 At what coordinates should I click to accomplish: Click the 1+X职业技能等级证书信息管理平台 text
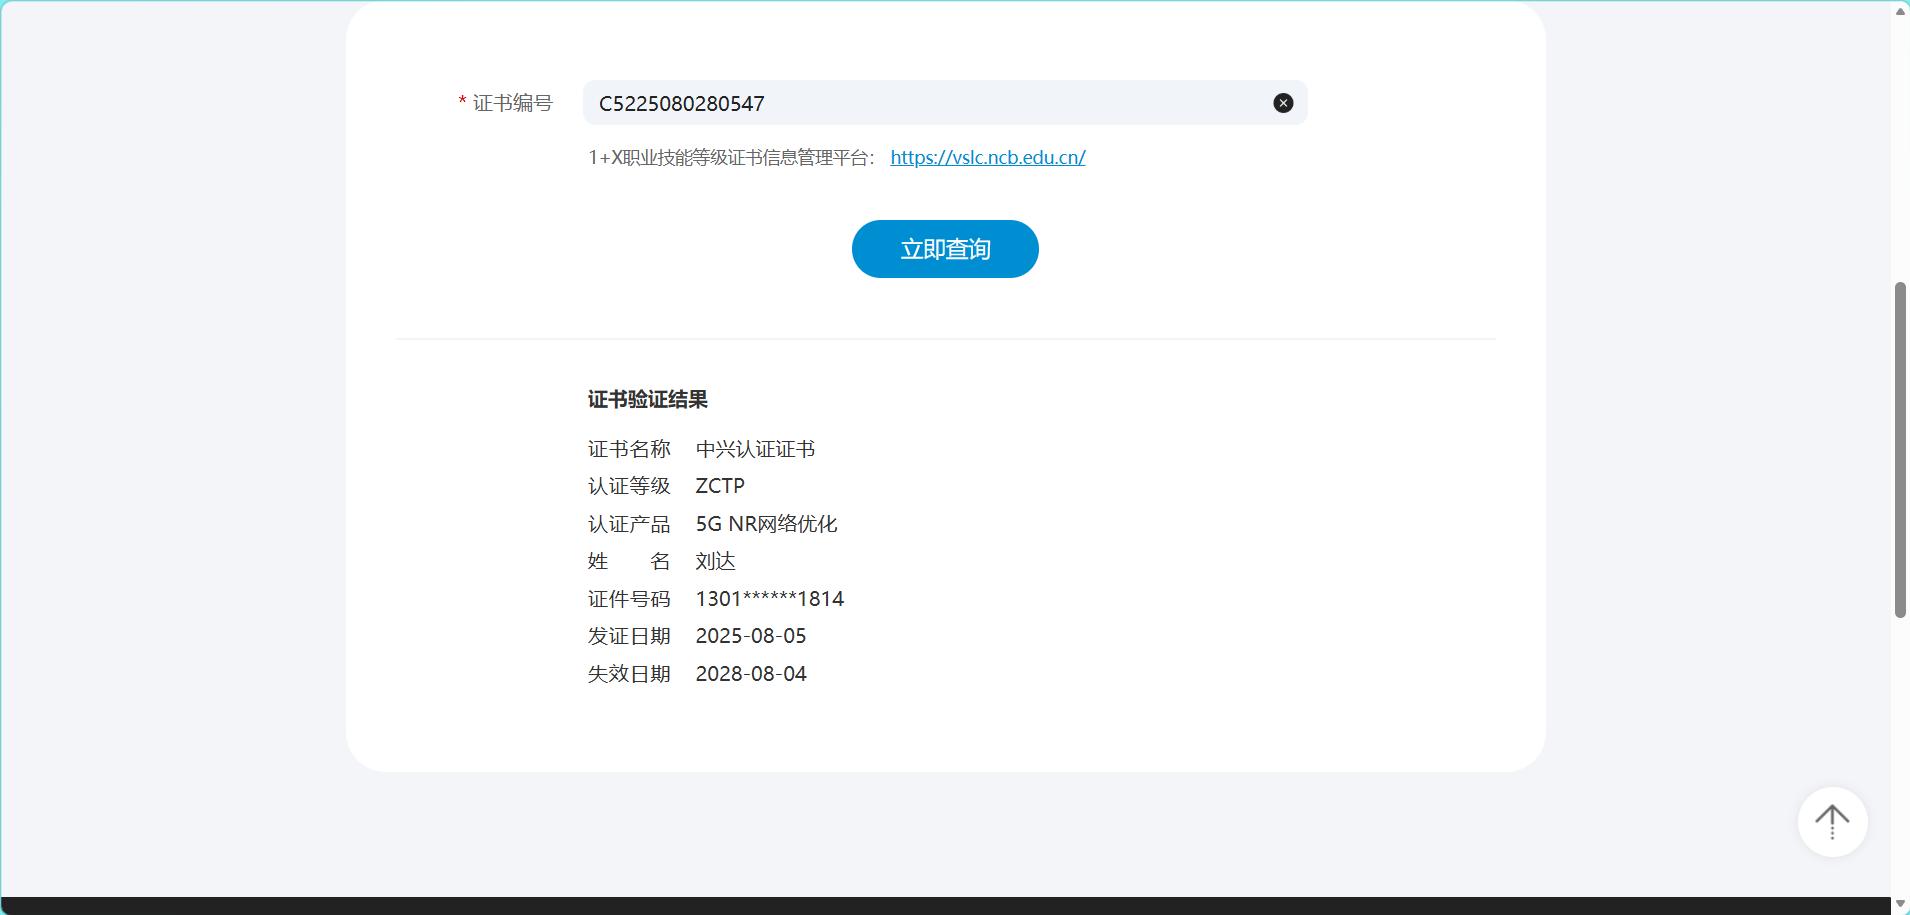(x=731, y=157)
